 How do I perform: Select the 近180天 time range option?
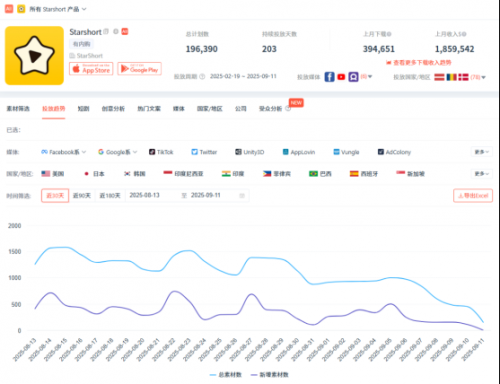click(110, 196)
